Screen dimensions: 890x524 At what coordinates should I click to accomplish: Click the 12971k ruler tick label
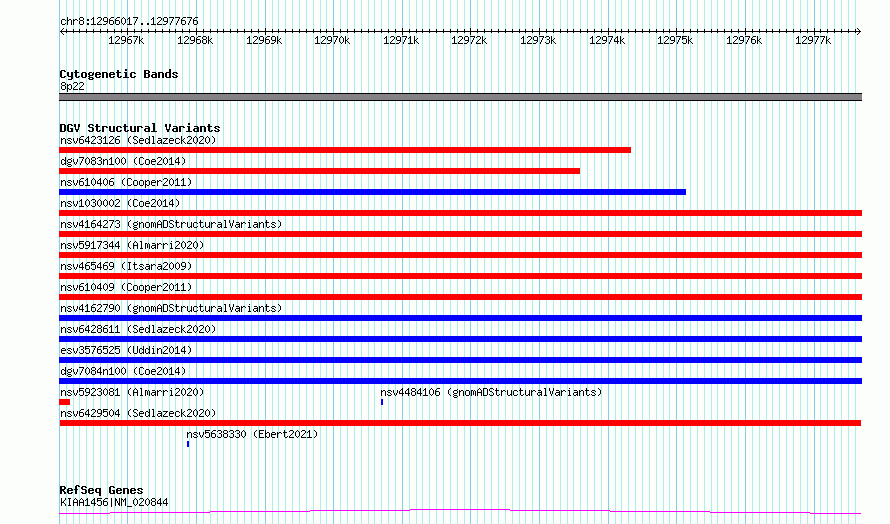tap(401, 40)
